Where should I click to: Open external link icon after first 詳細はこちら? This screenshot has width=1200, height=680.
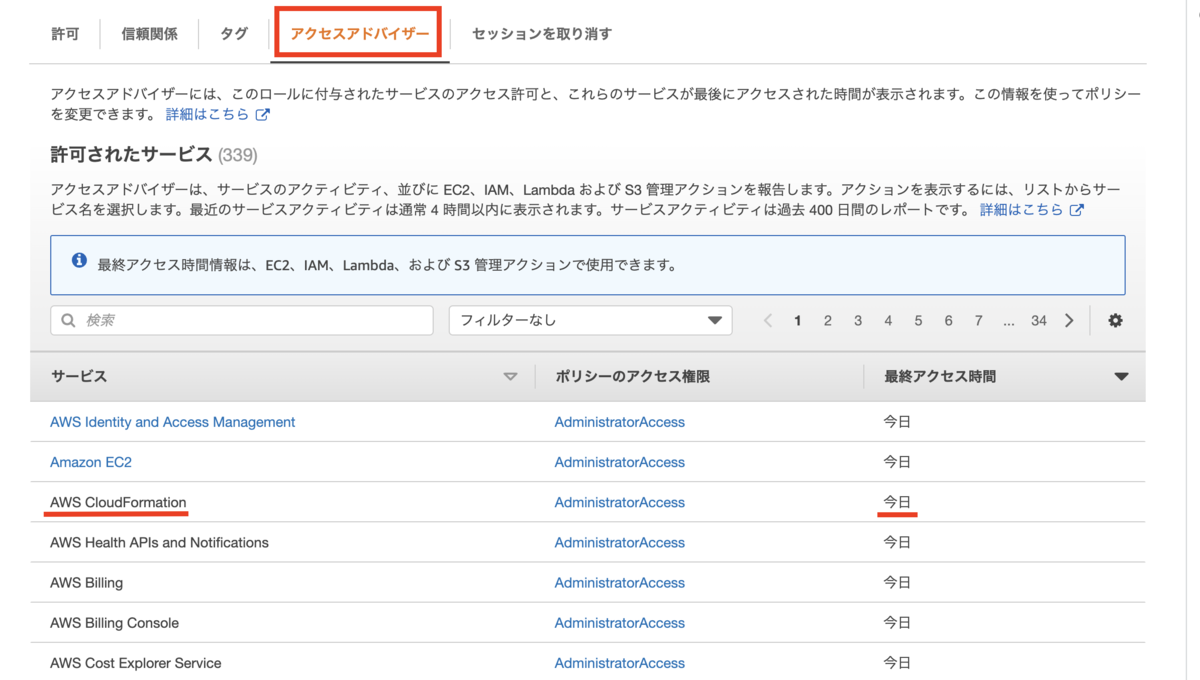262,115
